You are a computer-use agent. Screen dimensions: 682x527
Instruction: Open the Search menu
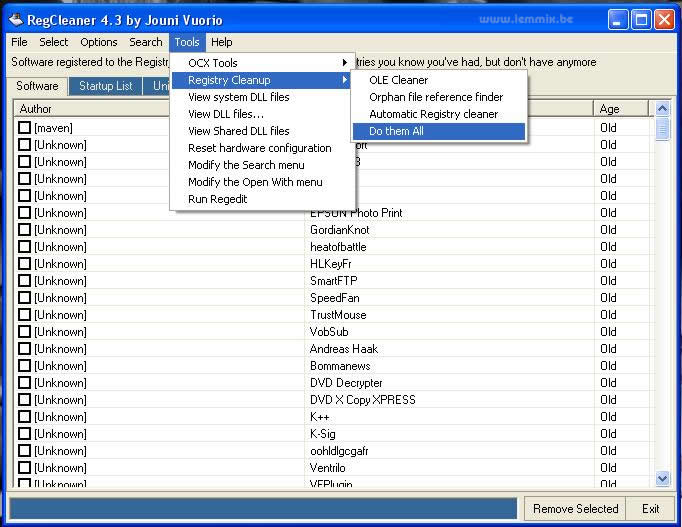pos(145,42)
